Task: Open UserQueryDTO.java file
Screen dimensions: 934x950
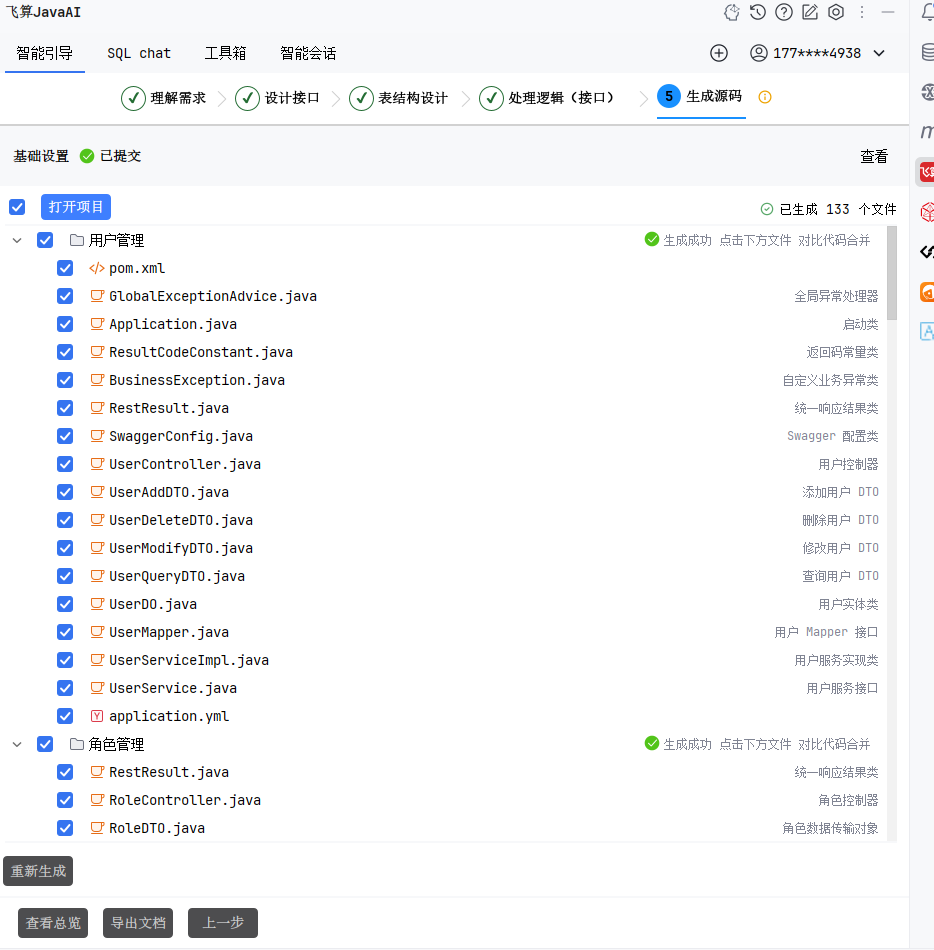Action: pyautogui.click(x=177, y=576)
